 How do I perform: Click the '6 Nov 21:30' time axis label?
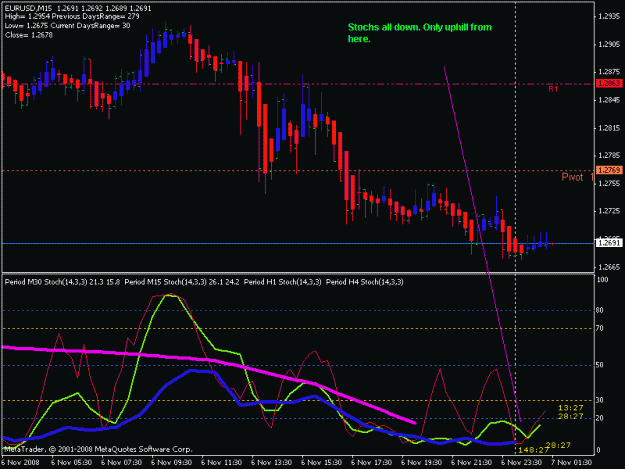[472, 463]
